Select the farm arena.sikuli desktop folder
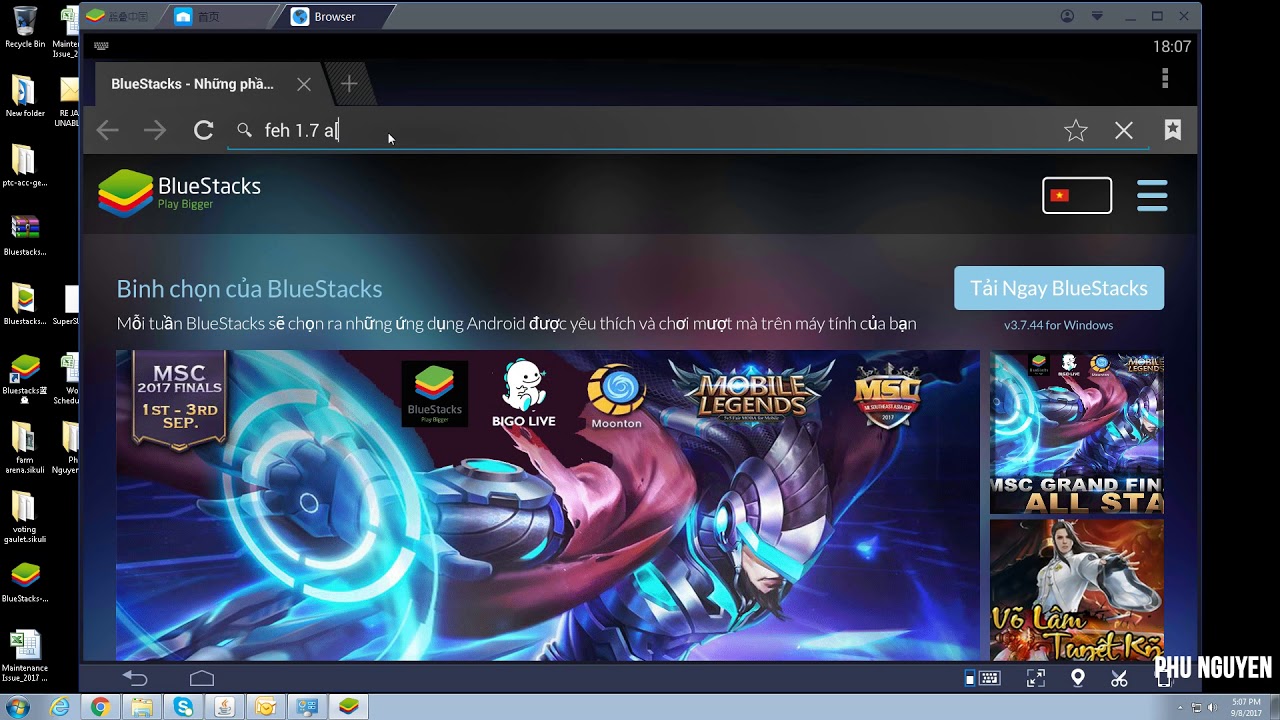1280x720 pixels. pyautogui.click(x=25, y=449)
